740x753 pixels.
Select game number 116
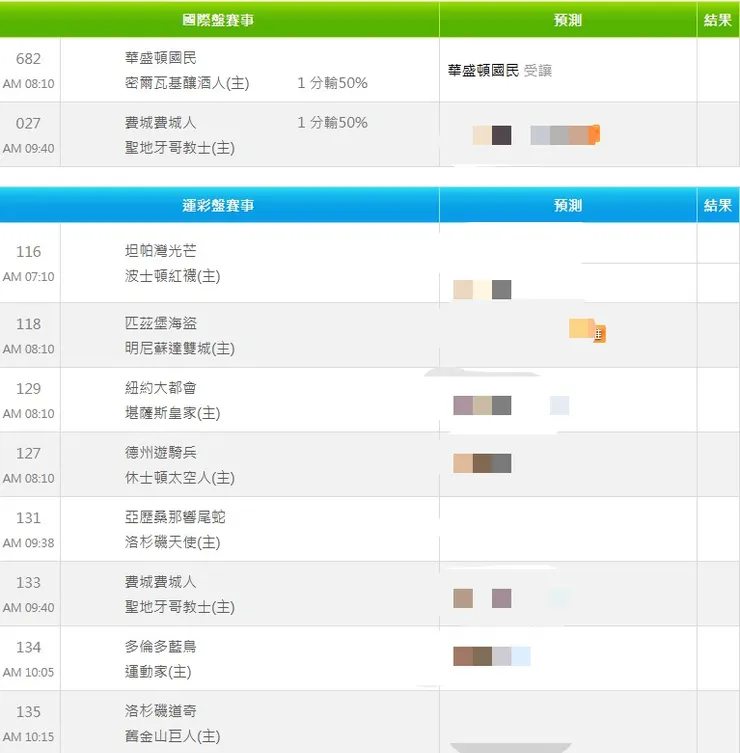pos(28,252)
